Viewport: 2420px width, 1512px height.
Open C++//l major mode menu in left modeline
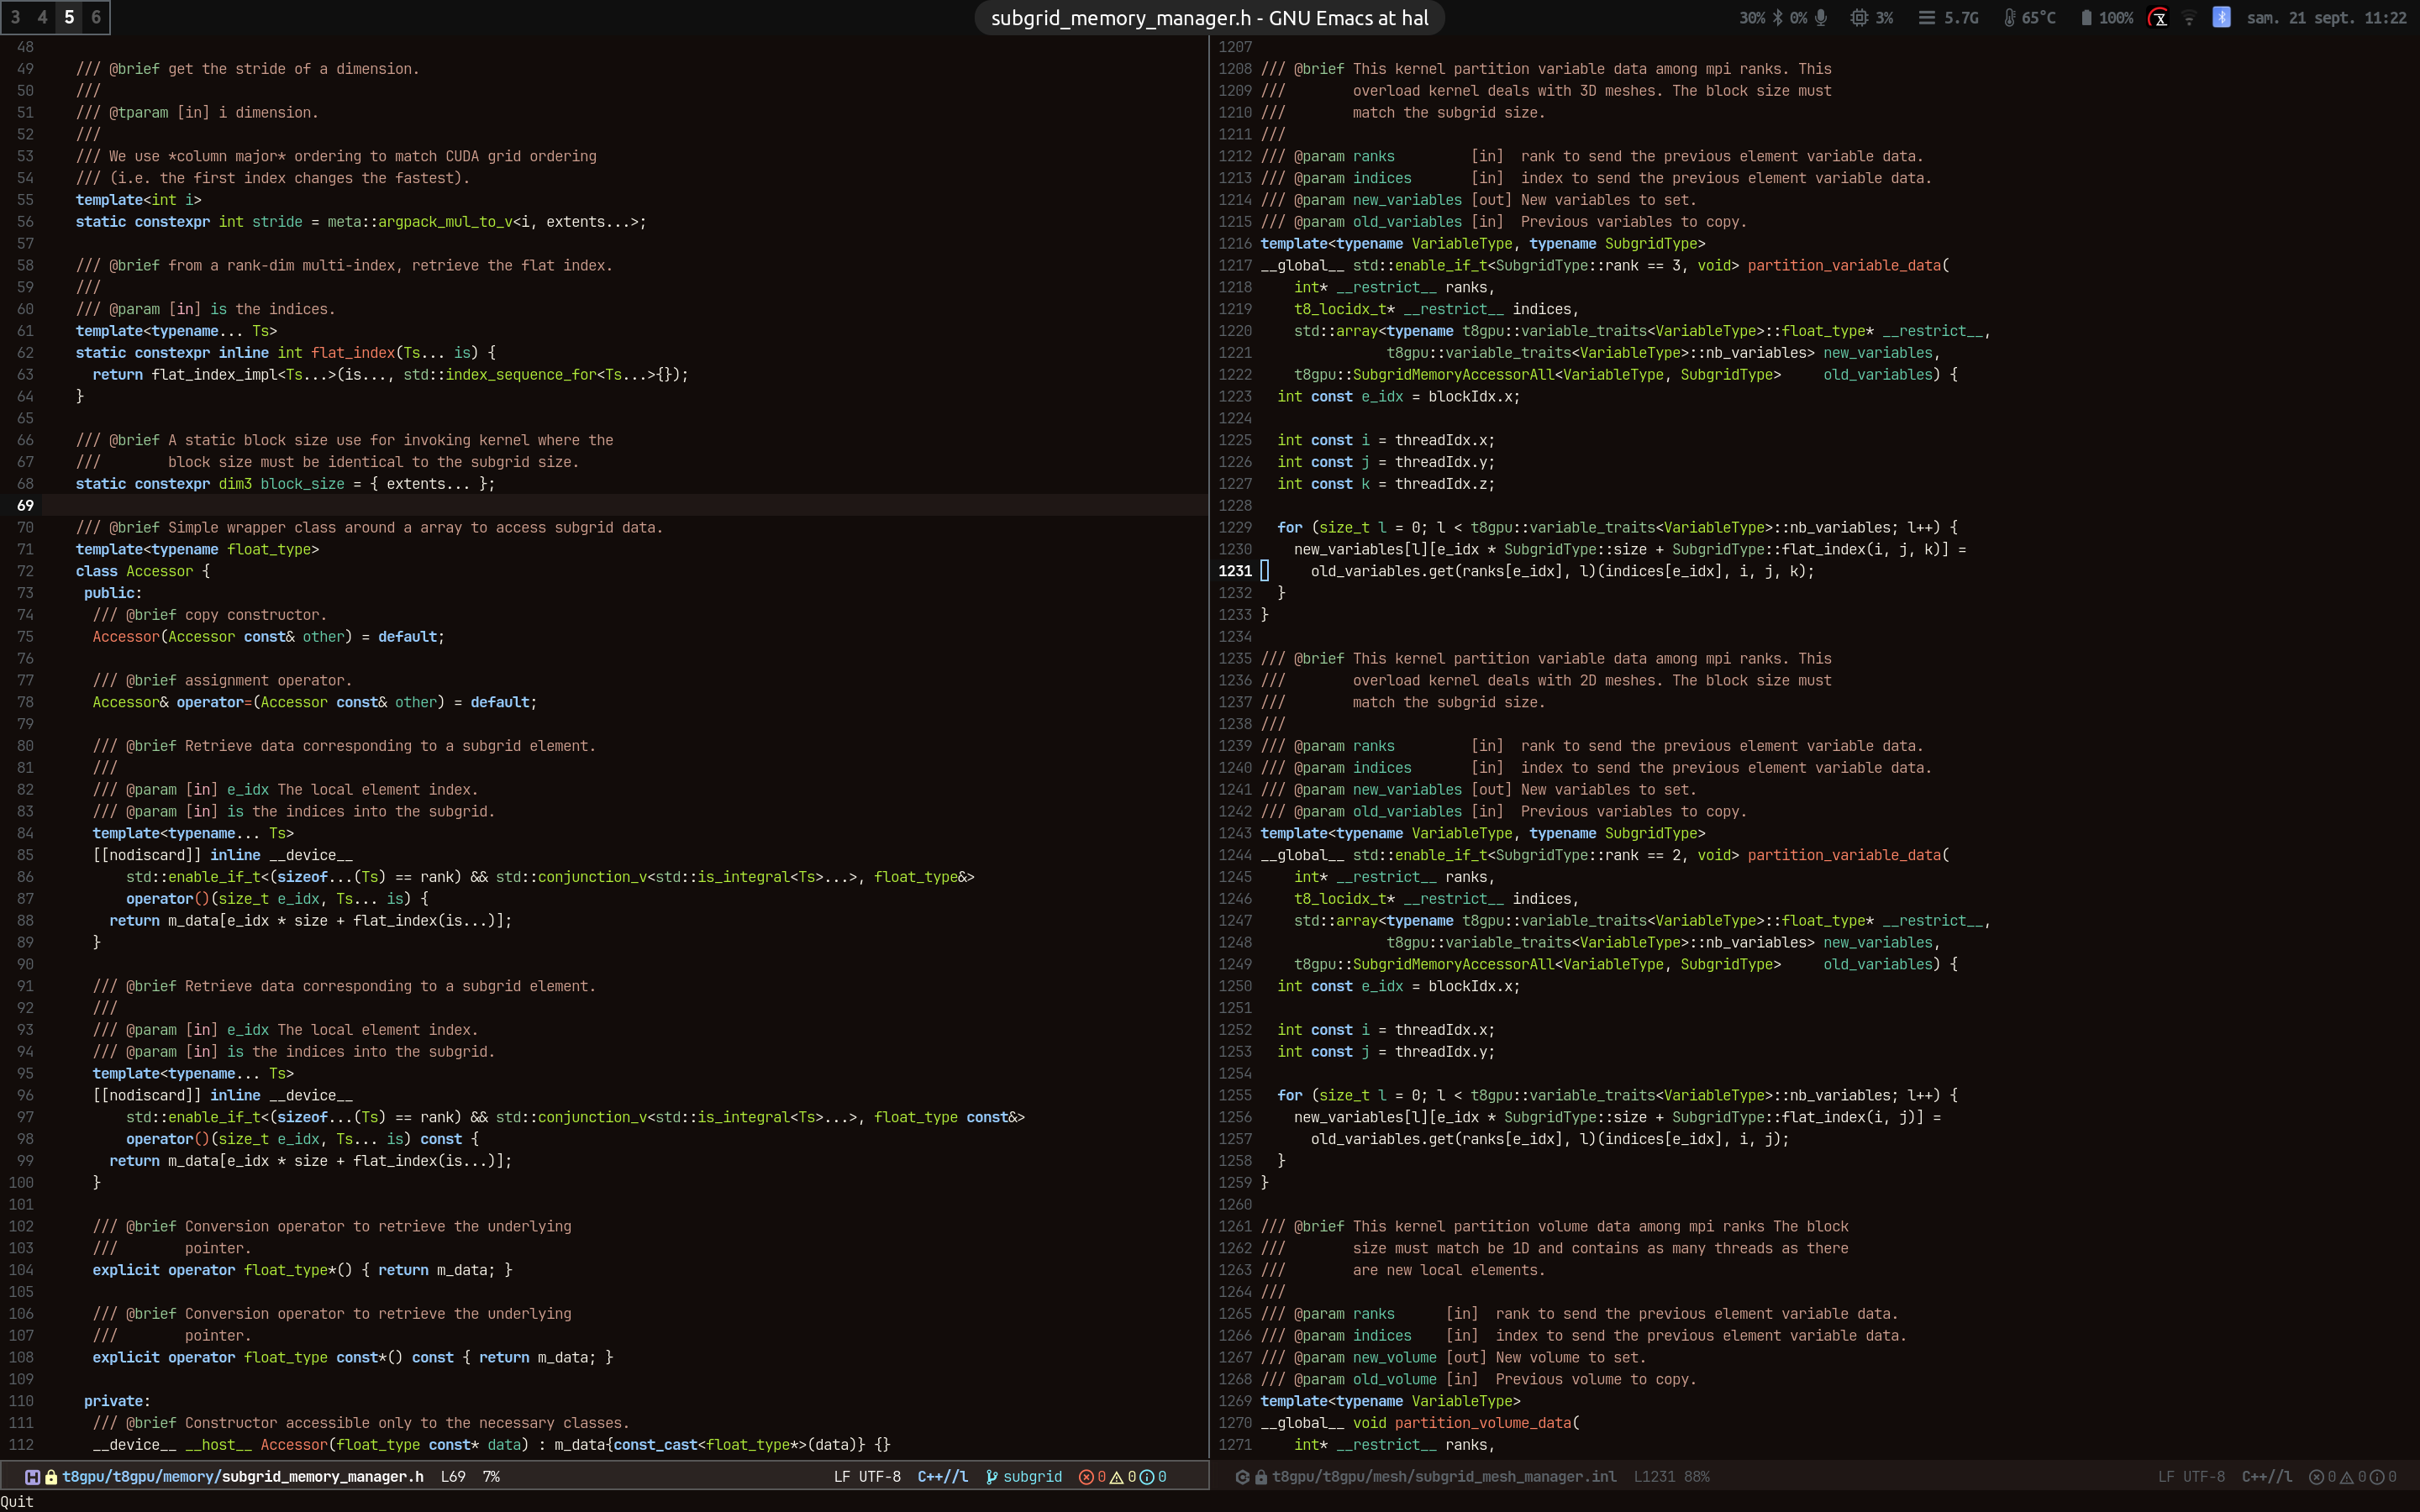942,1477
